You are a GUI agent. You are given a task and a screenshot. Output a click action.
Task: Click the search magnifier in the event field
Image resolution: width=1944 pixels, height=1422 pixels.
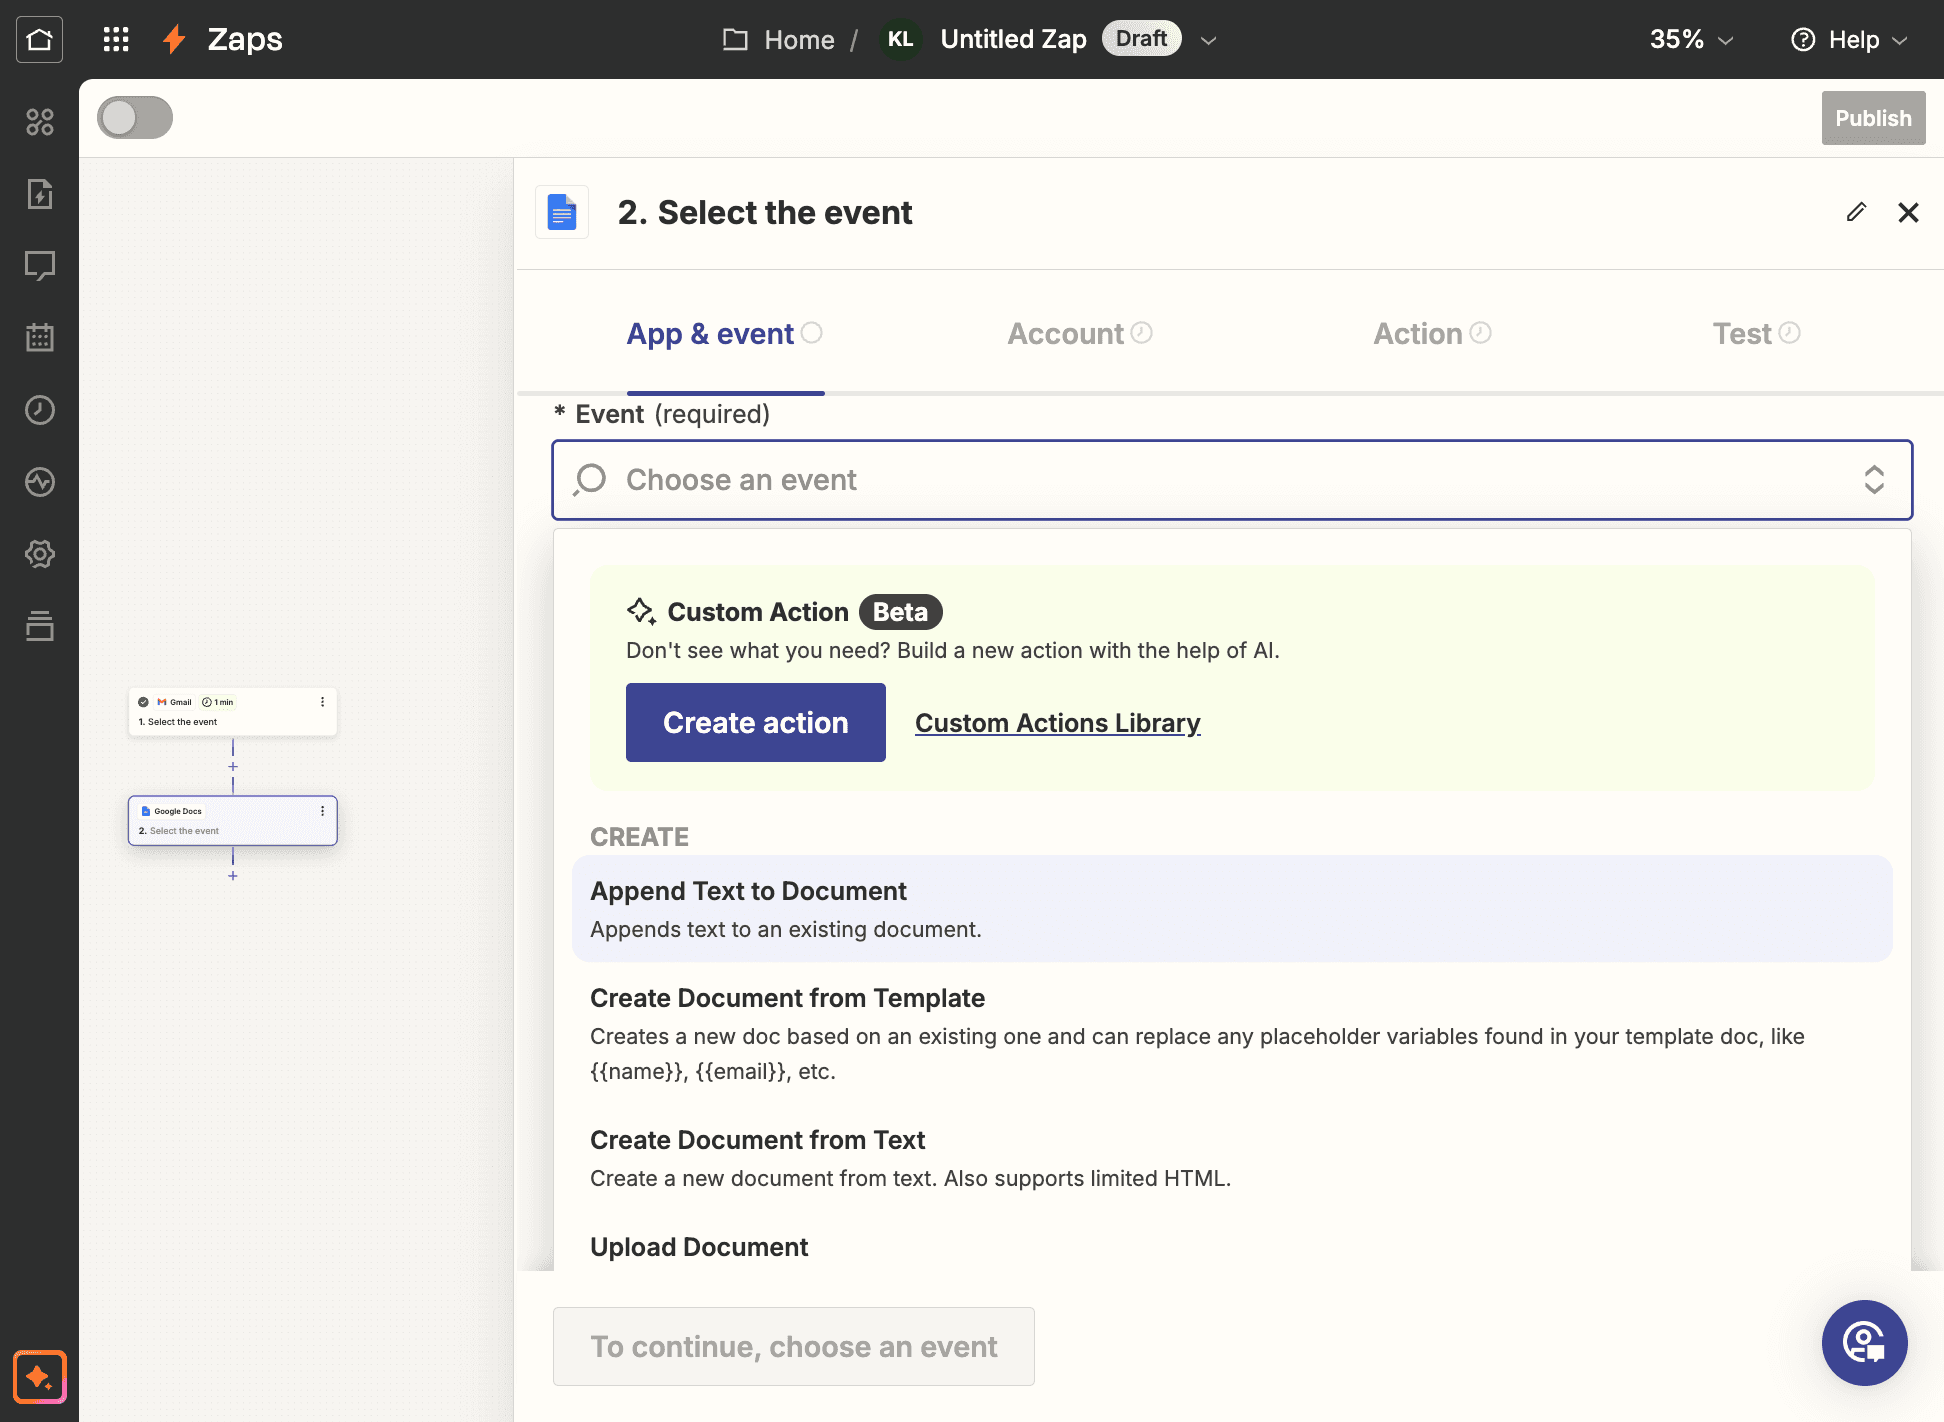pyautogui.click(x=590, y=480)
